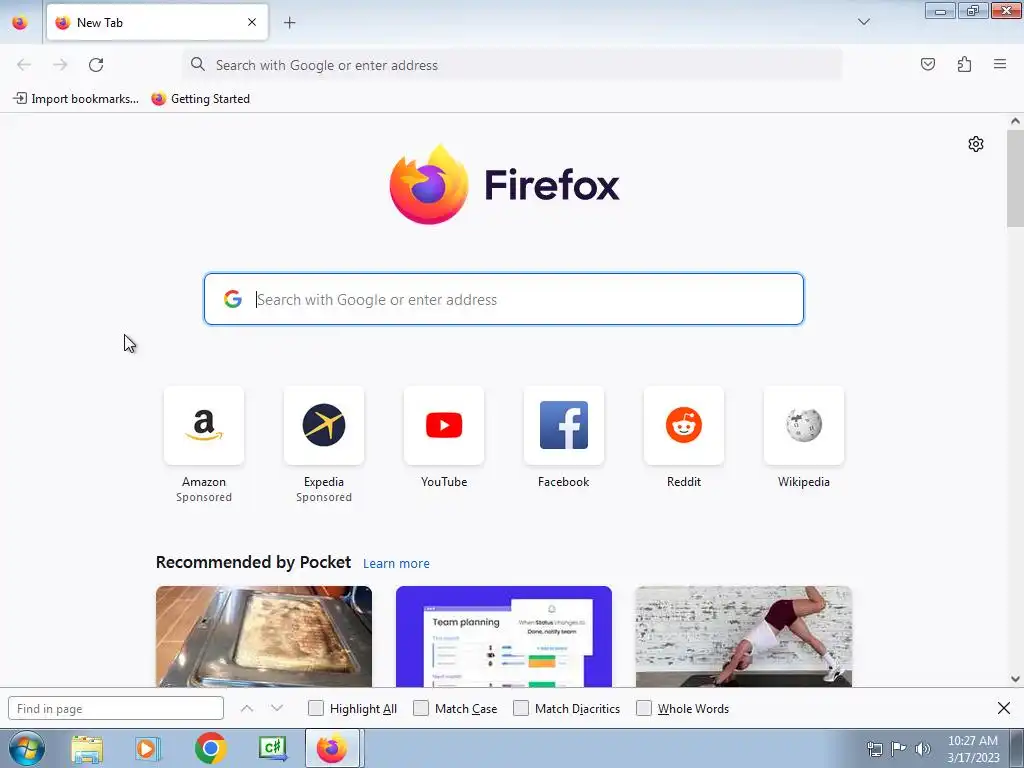Go back one page
Image resolution: width=1024 pixels, height=768 pixels.
tap(24, 65)
